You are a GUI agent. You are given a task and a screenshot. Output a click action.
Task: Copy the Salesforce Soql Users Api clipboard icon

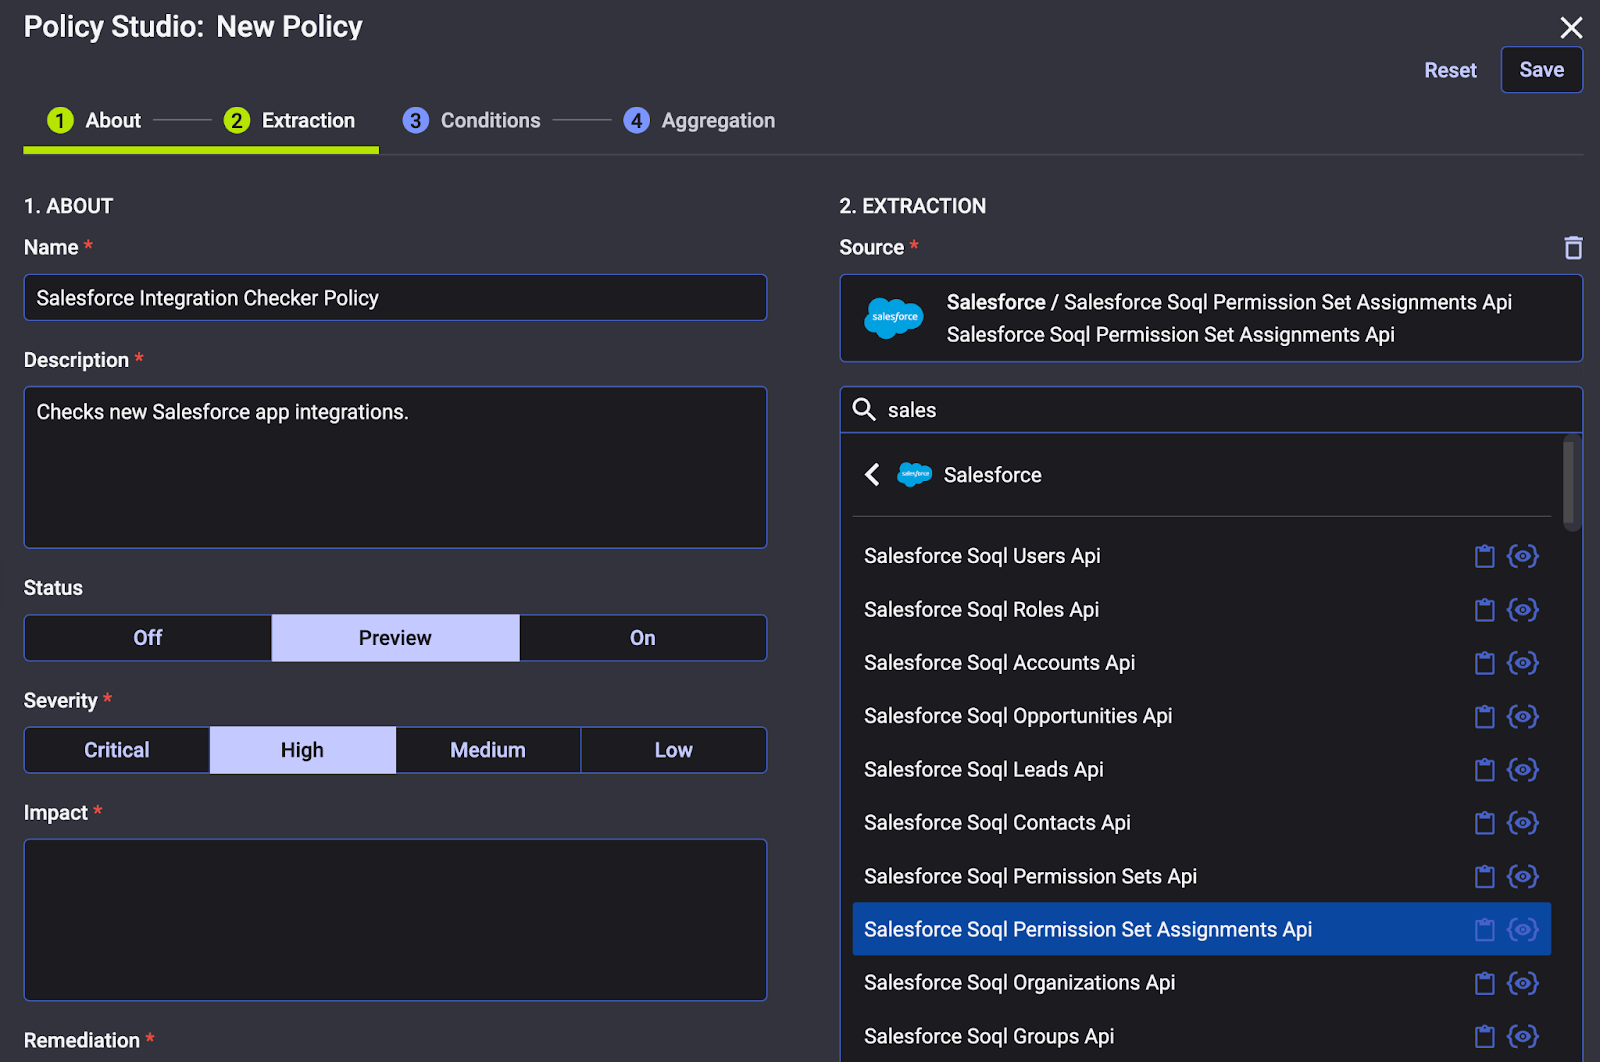point(1485,556)
